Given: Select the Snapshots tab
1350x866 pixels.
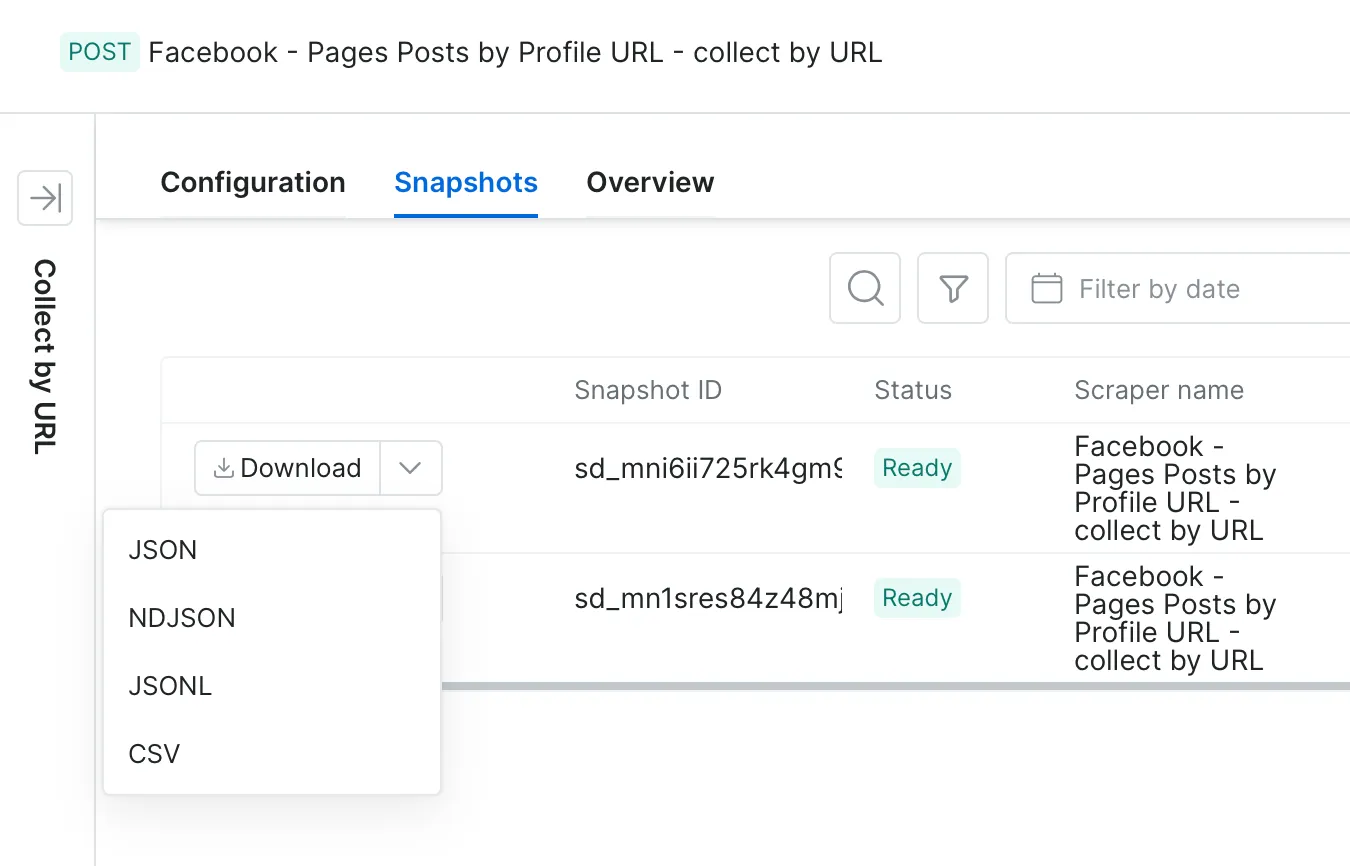Looking at the screenshot, I should click(466, 183).
